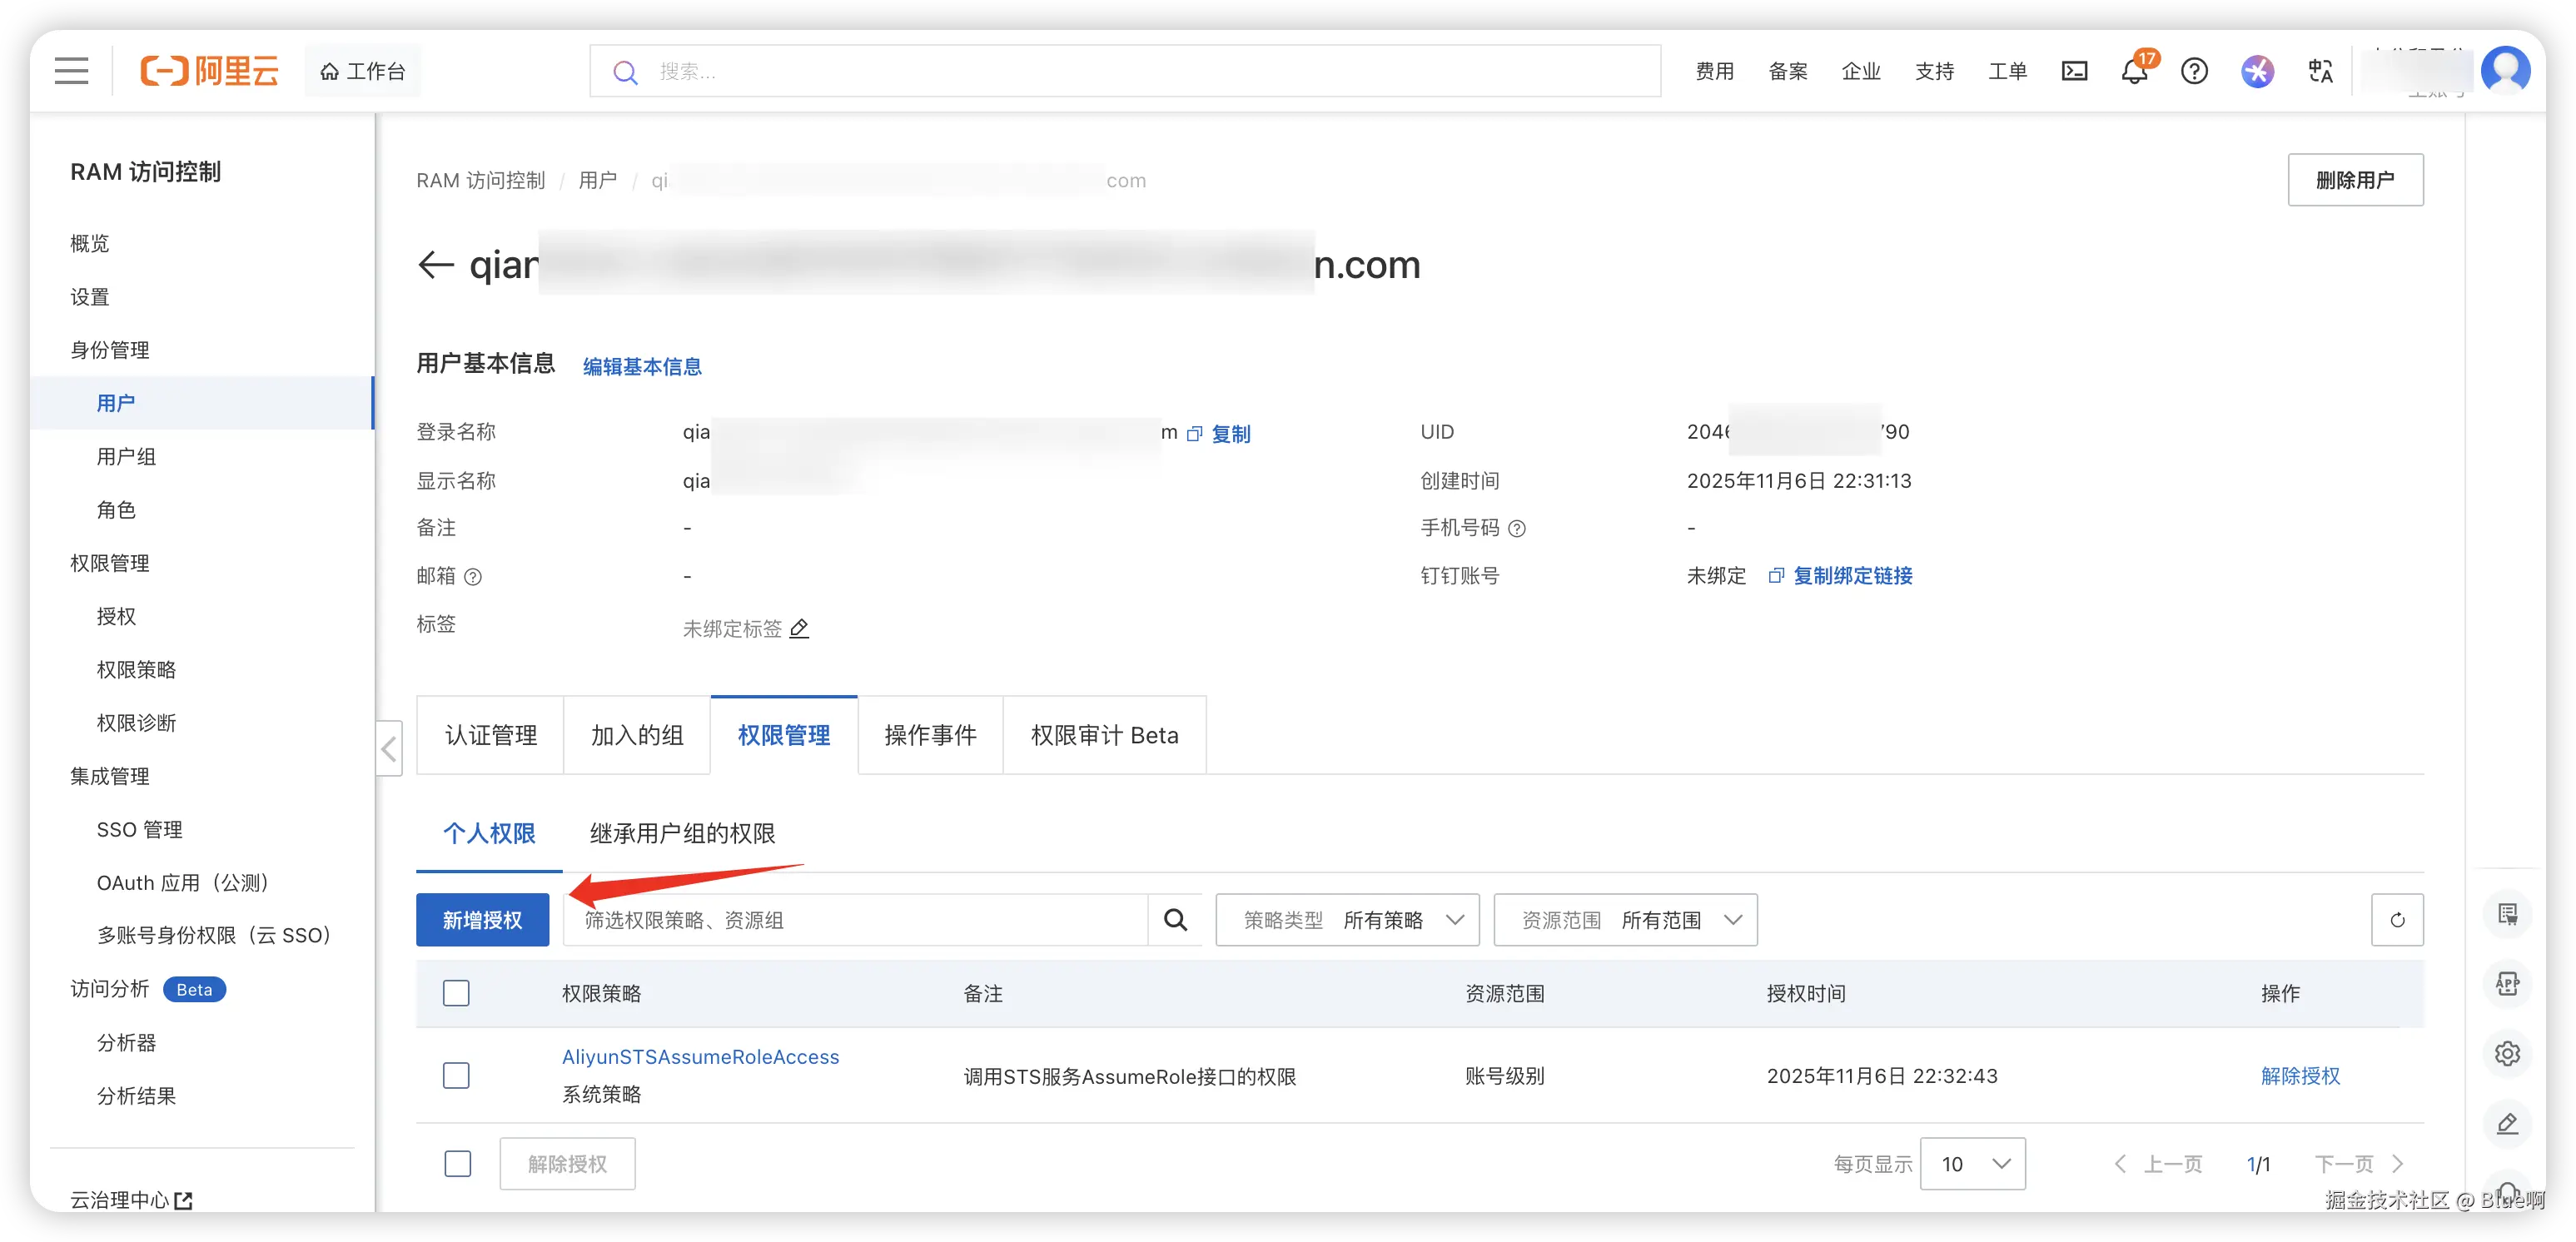This screenshot has height=1242, width=2576.
Task: Tick the AliyunSTSAssumeRoleAccess row checkbox
Action: 456,1076
